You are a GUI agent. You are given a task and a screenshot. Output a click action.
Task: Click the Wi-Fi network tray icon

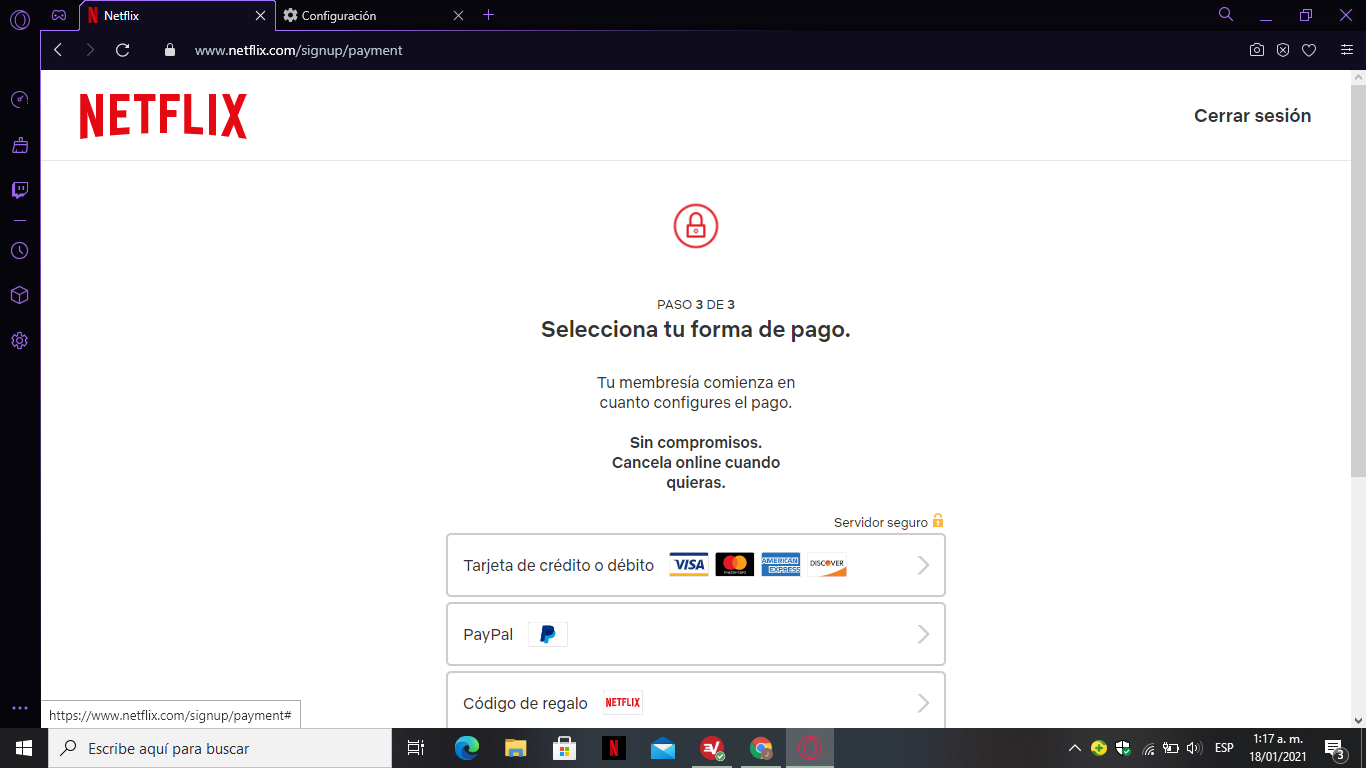pyautogui.click(x=1148, y=748)
